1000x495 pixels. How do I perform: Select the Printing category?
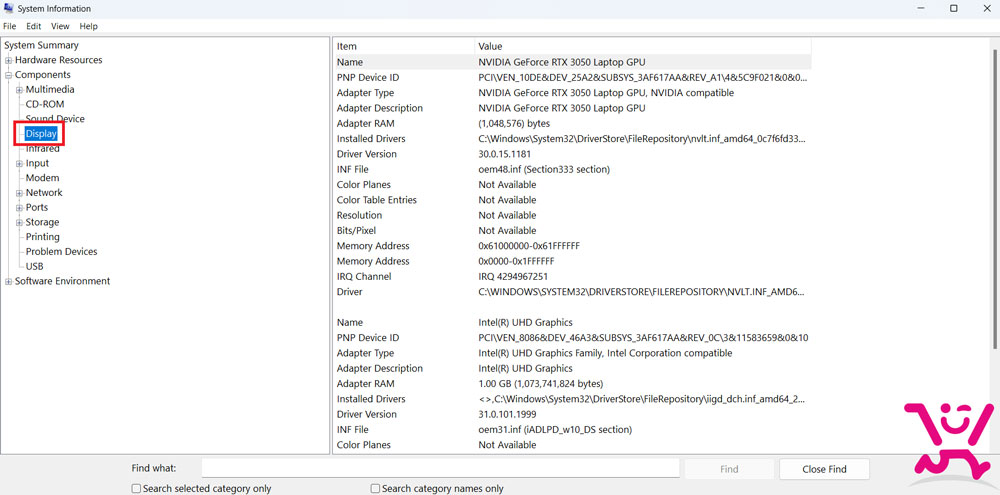coord(43,237)
